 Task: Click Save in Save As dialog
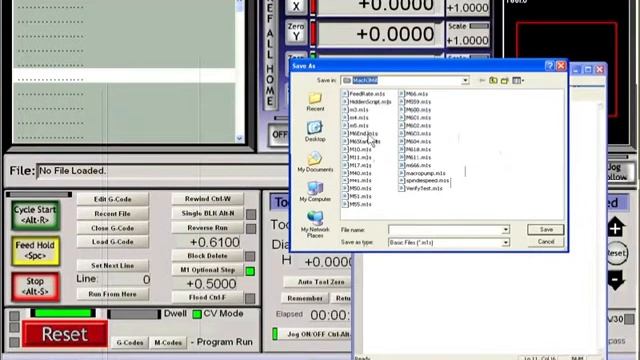click(546, 229)
